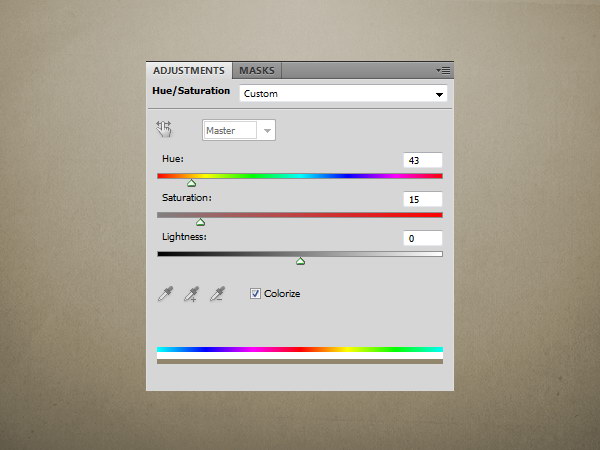
Task: Click the rainbow color bar at panel bottom
Action: pos(300,350)
